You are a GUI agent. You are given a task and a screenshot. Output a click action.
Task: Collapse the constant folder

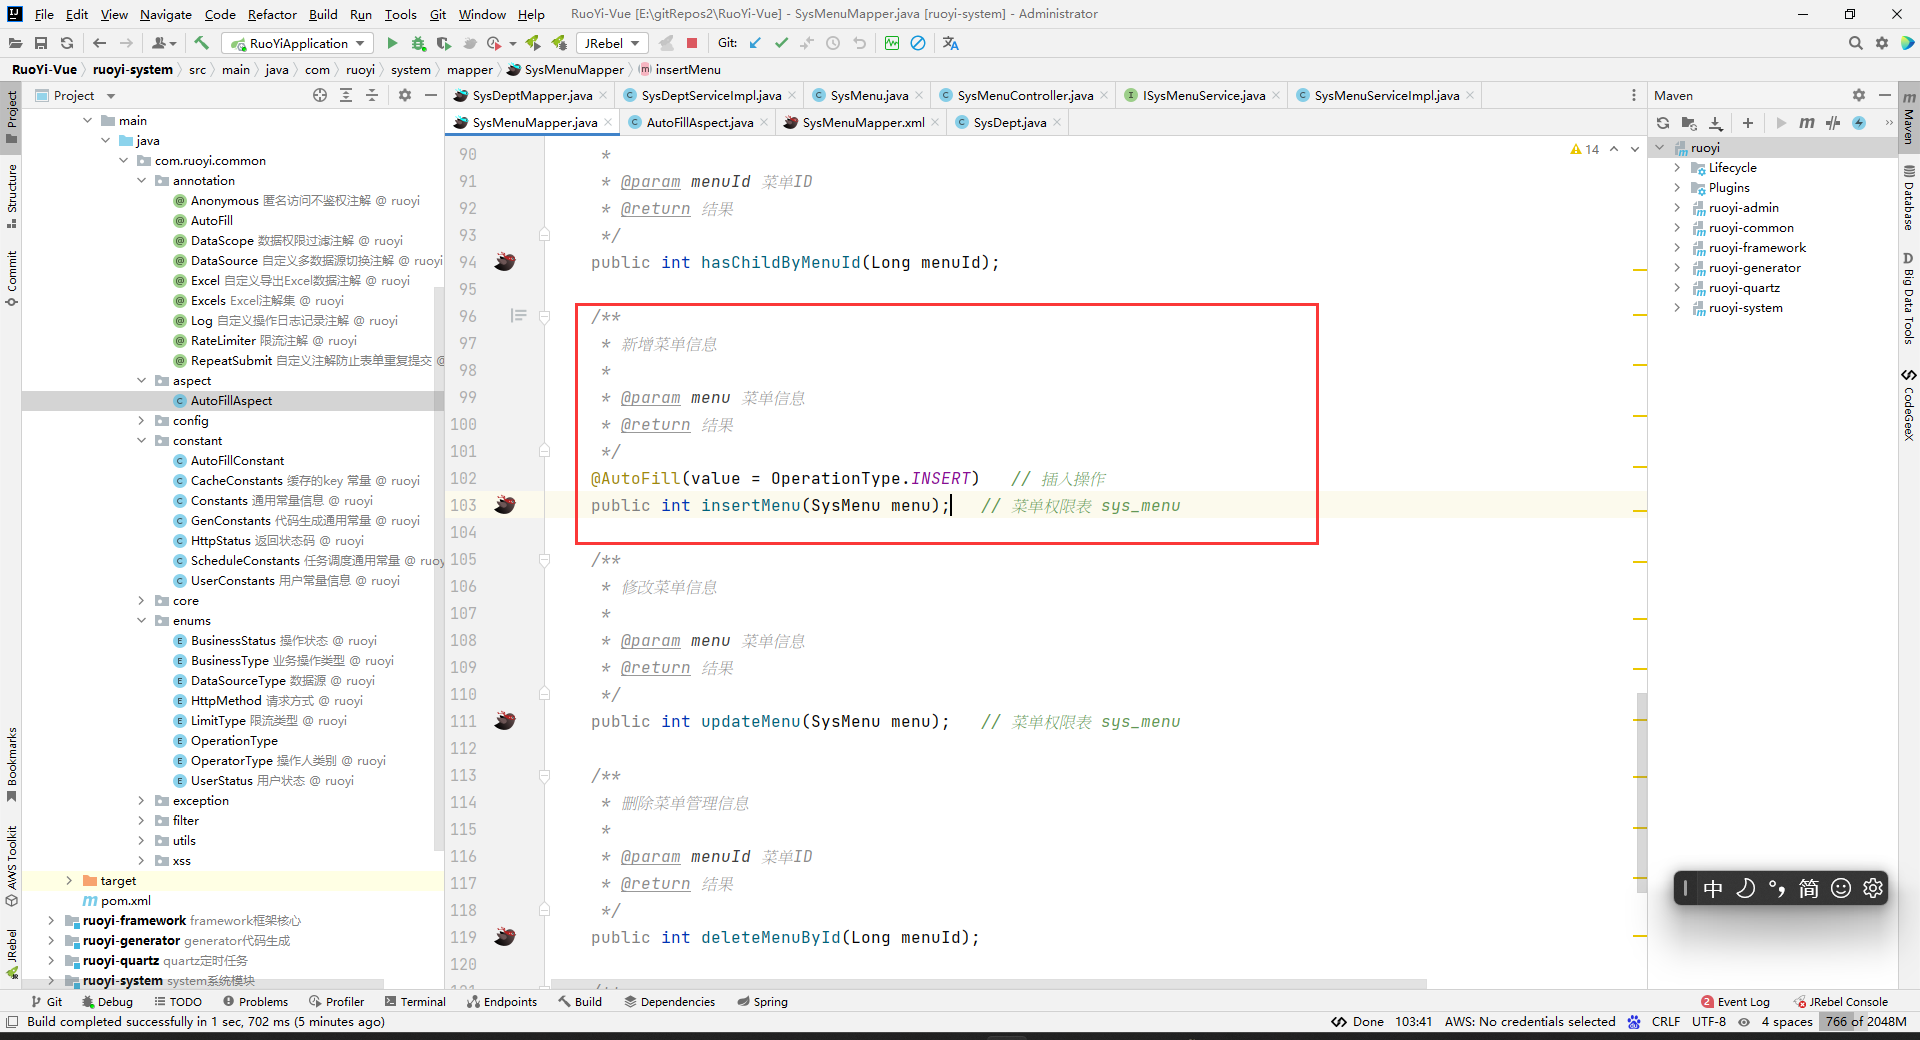pyautogui.click(x=142, y=441)
